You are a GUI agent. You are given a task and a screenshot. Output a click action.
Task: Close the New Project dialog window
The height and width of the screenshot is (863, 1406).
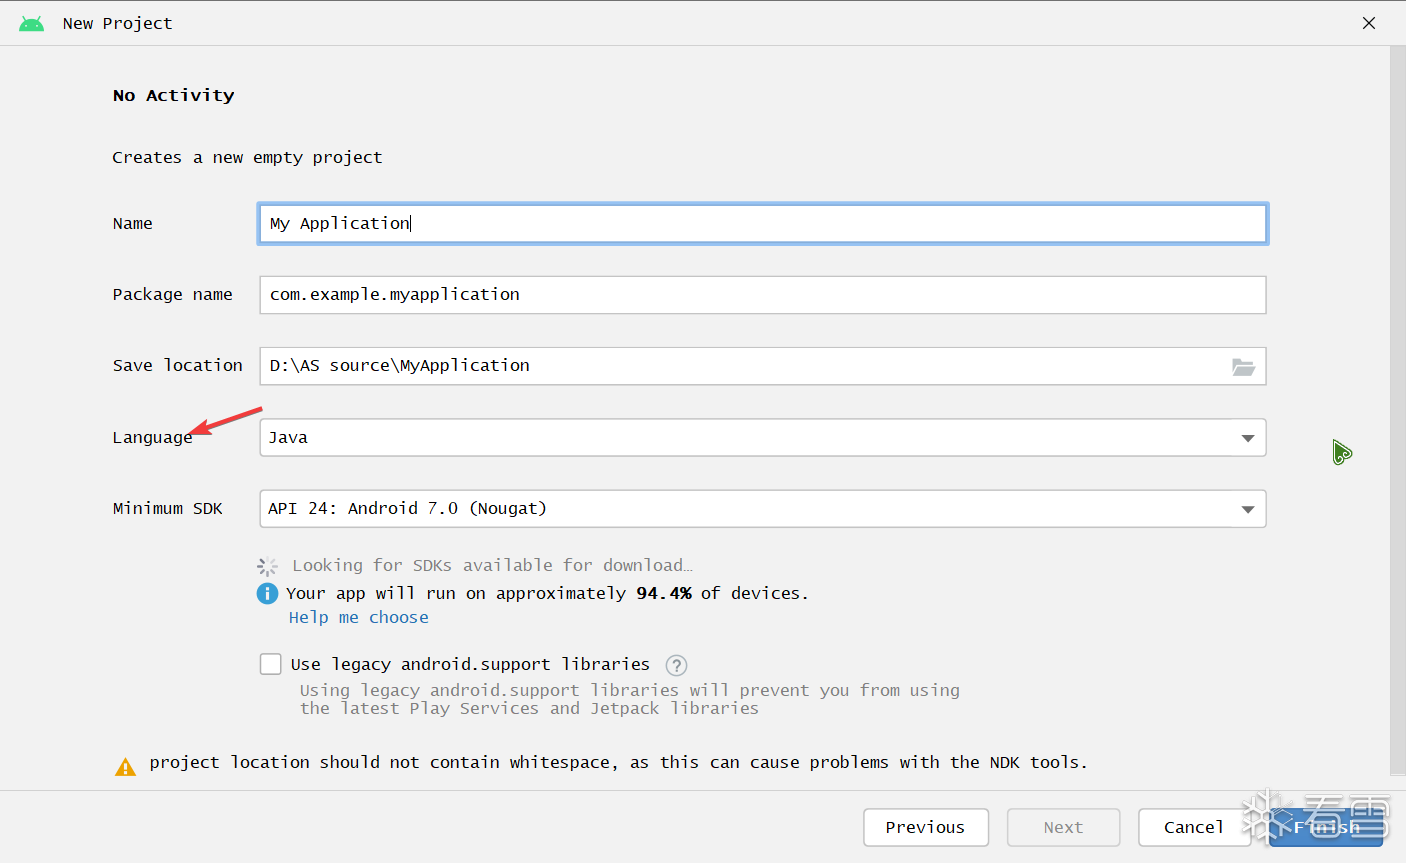(1369, 23)
